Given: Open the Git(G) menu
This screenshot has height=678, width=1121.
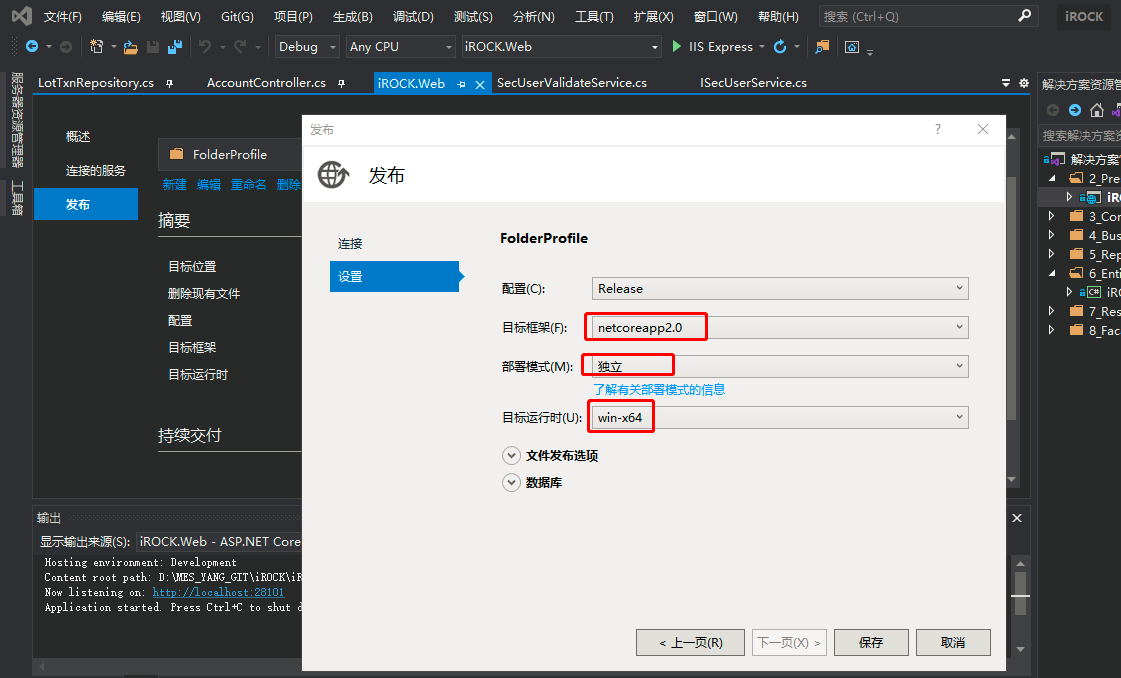Looking at the screenshot, I should coord(237,16).
